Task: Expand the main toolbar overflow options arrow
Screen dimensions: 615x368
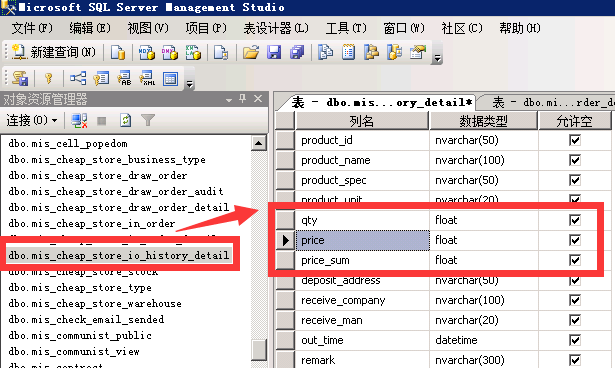Action: click(x=437, y=58)
